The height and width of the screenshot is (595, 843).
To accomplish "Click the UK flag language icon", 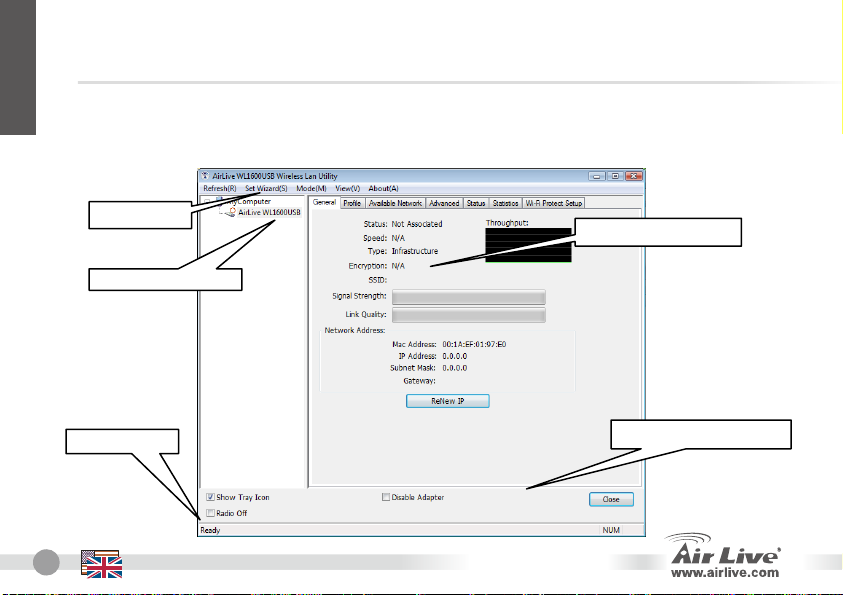I will pos(102,565).
